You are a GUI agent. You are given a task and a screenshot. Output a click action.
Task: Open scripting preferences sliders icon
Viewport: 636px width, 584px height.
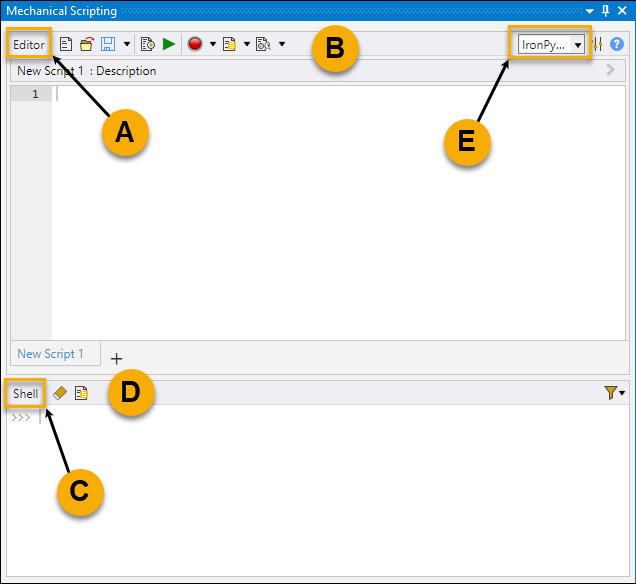597,44
